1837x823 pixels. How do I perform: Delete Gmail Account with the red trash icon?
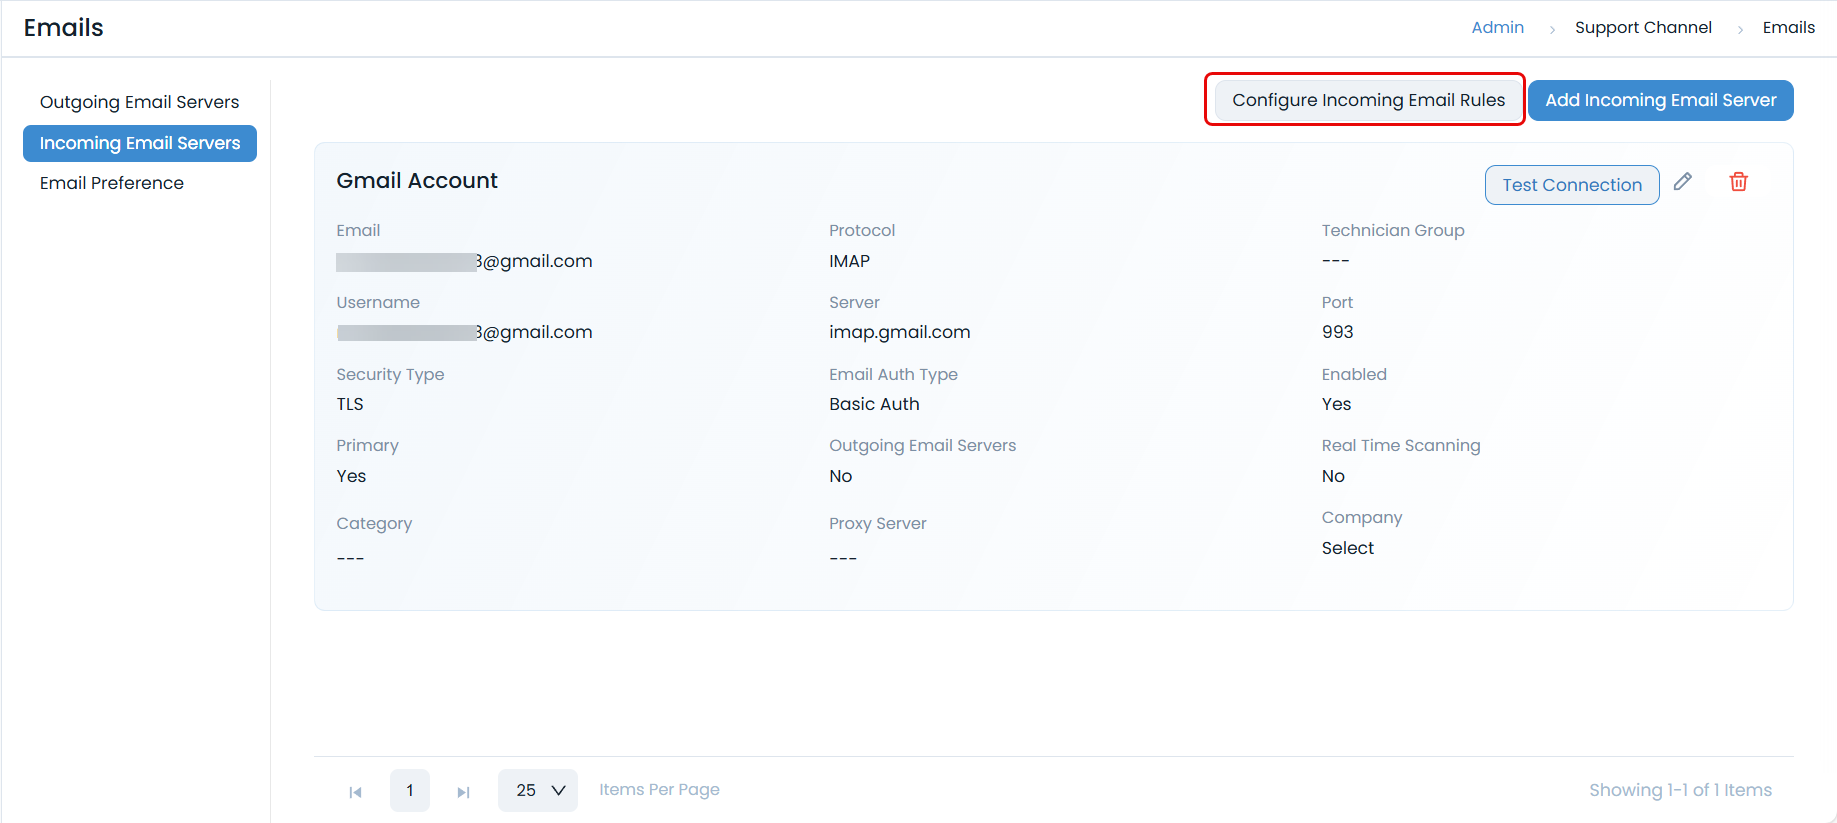click(1738, 182)
